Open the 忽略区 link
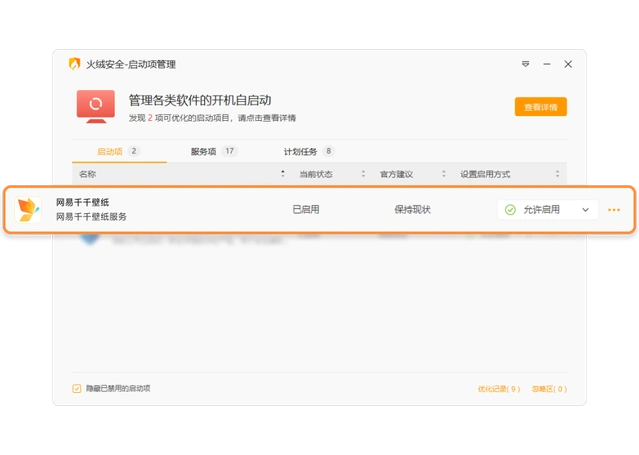 [x=549, y=389]
